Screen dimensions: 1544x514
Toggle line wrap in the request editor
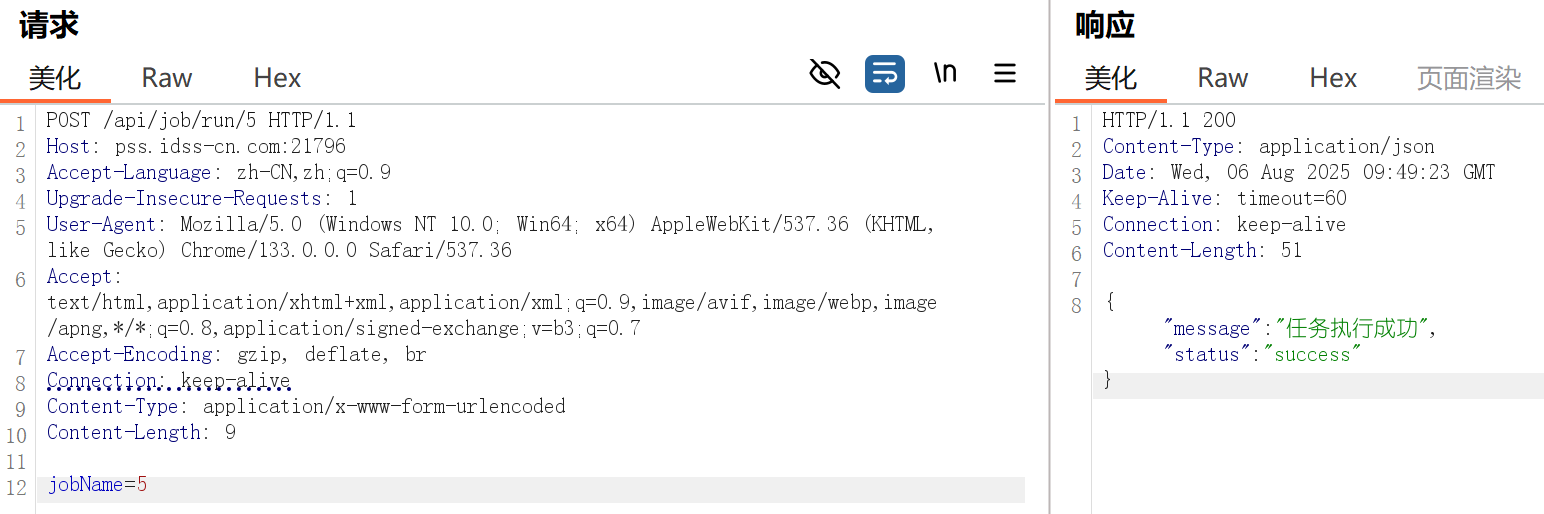[884, 74]
